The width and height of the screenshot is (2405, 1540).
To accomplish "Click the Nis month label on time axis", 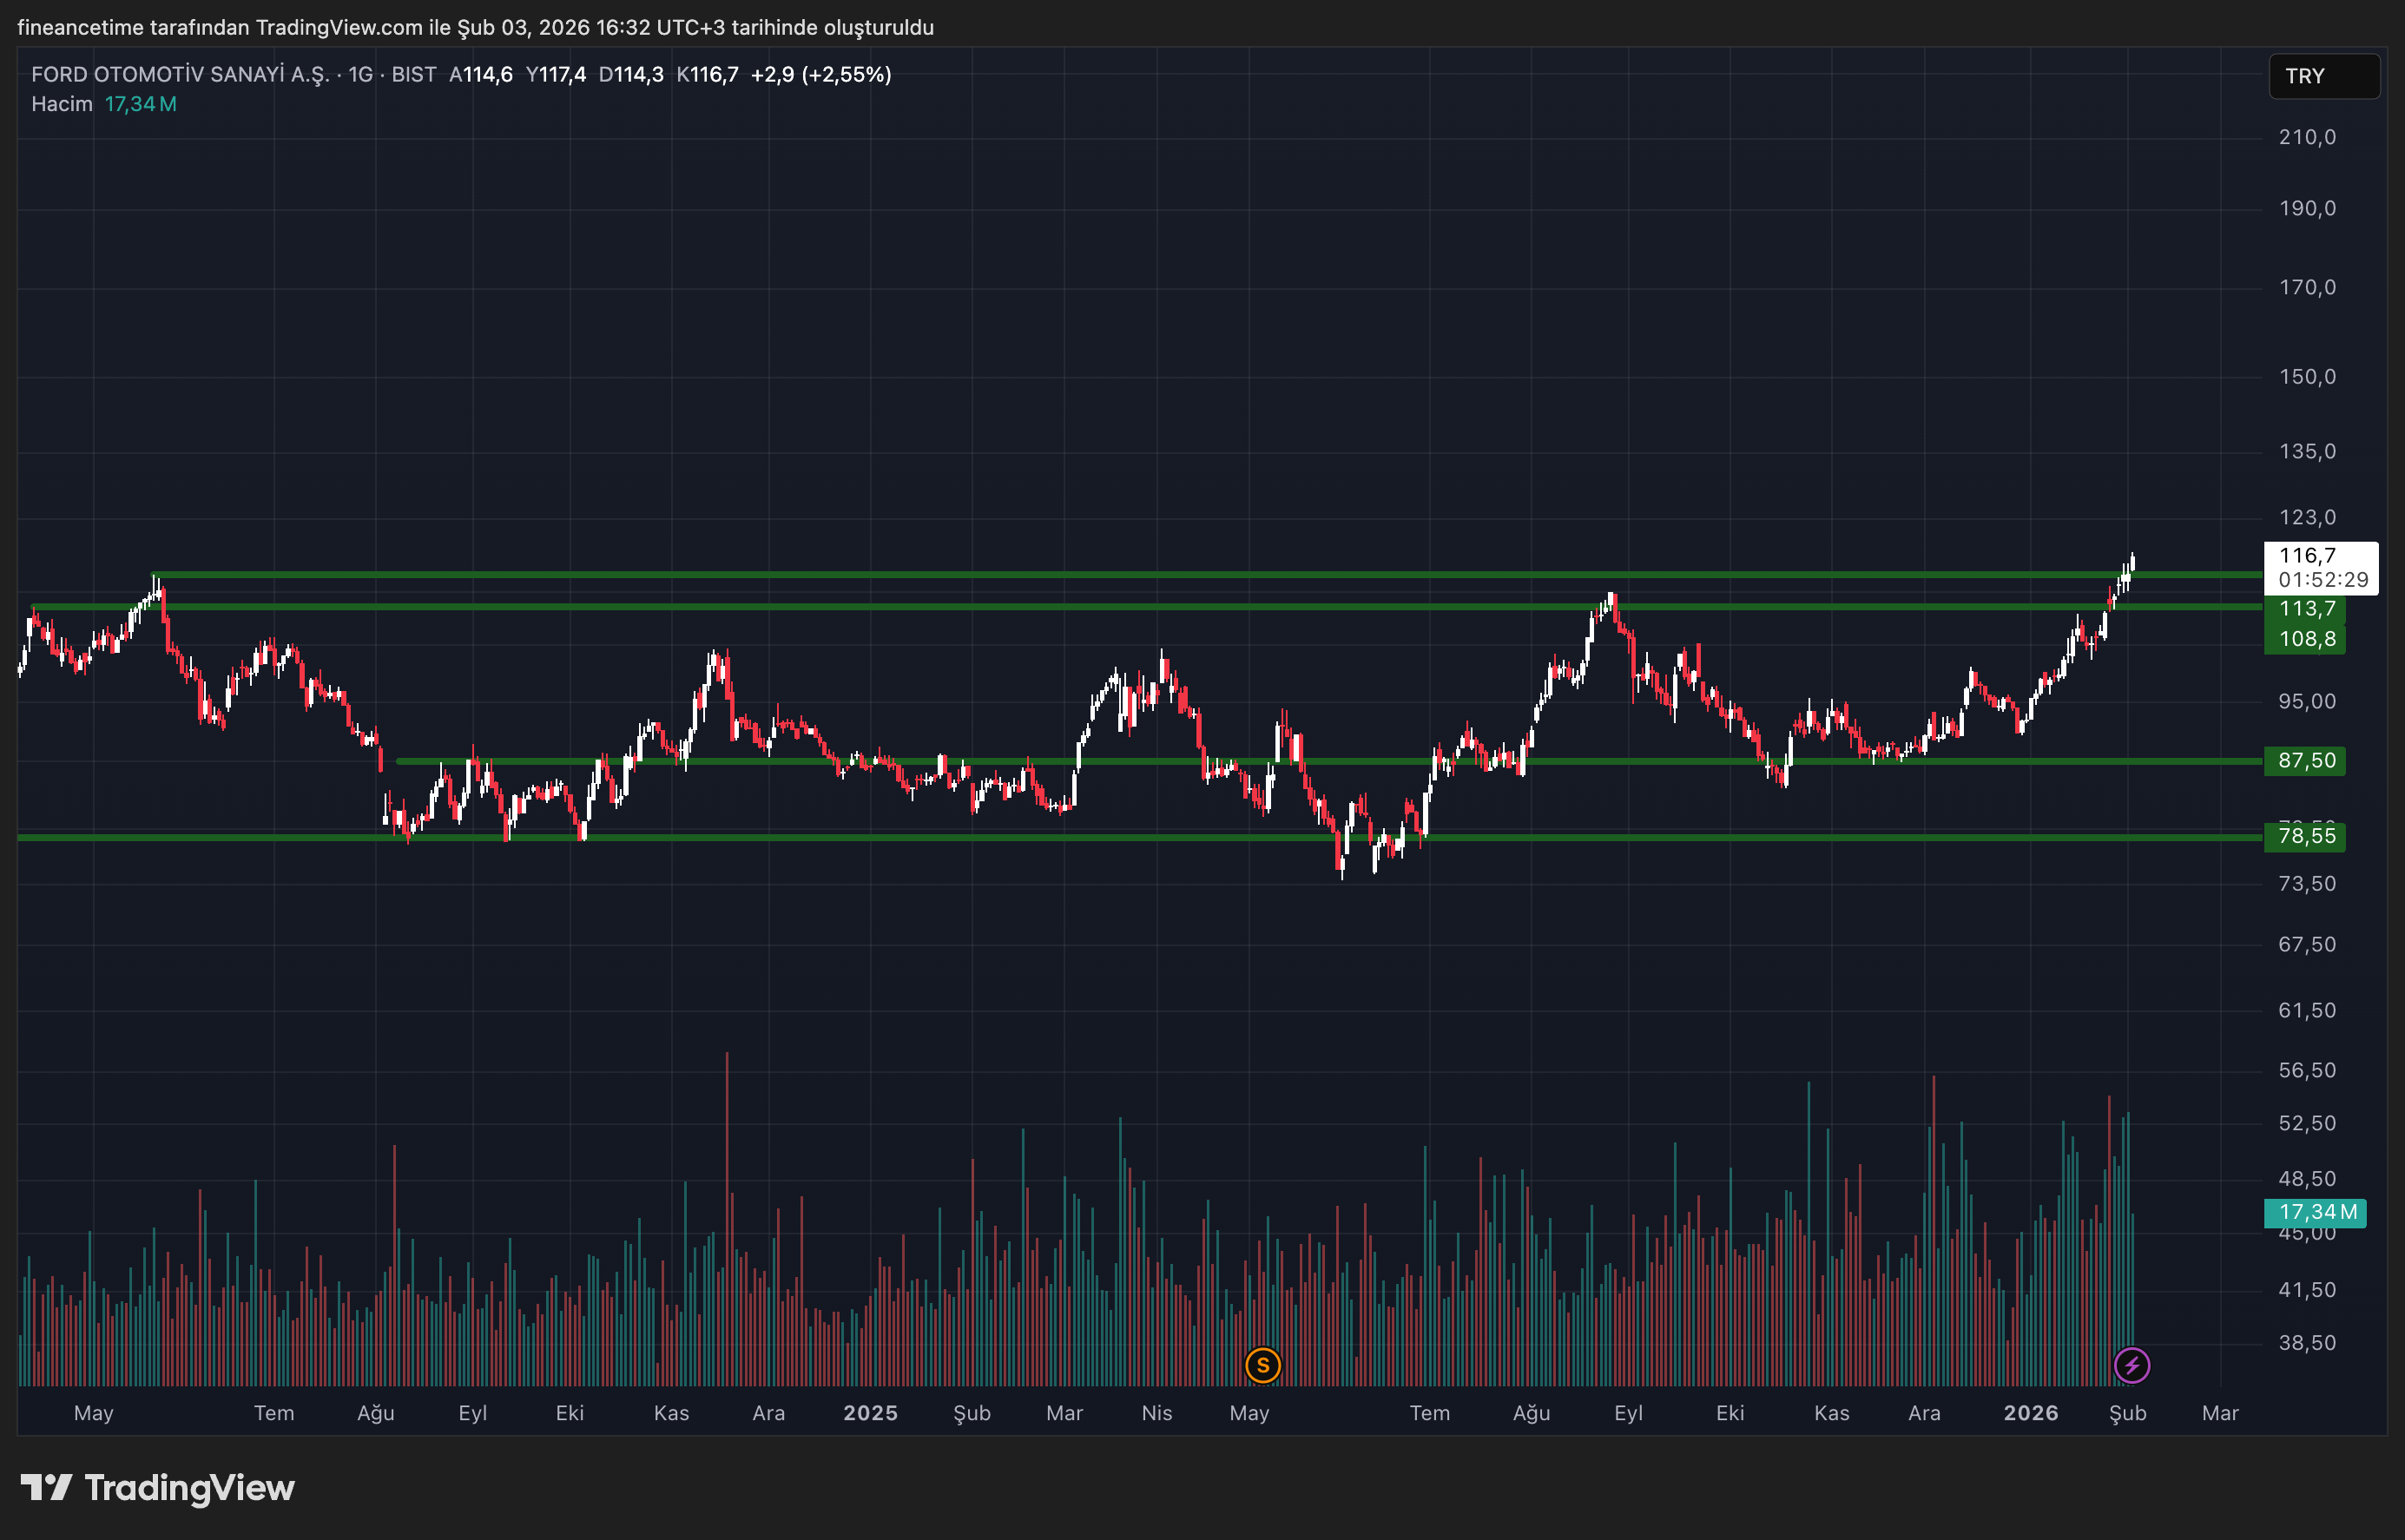I will (1157, 1413).
